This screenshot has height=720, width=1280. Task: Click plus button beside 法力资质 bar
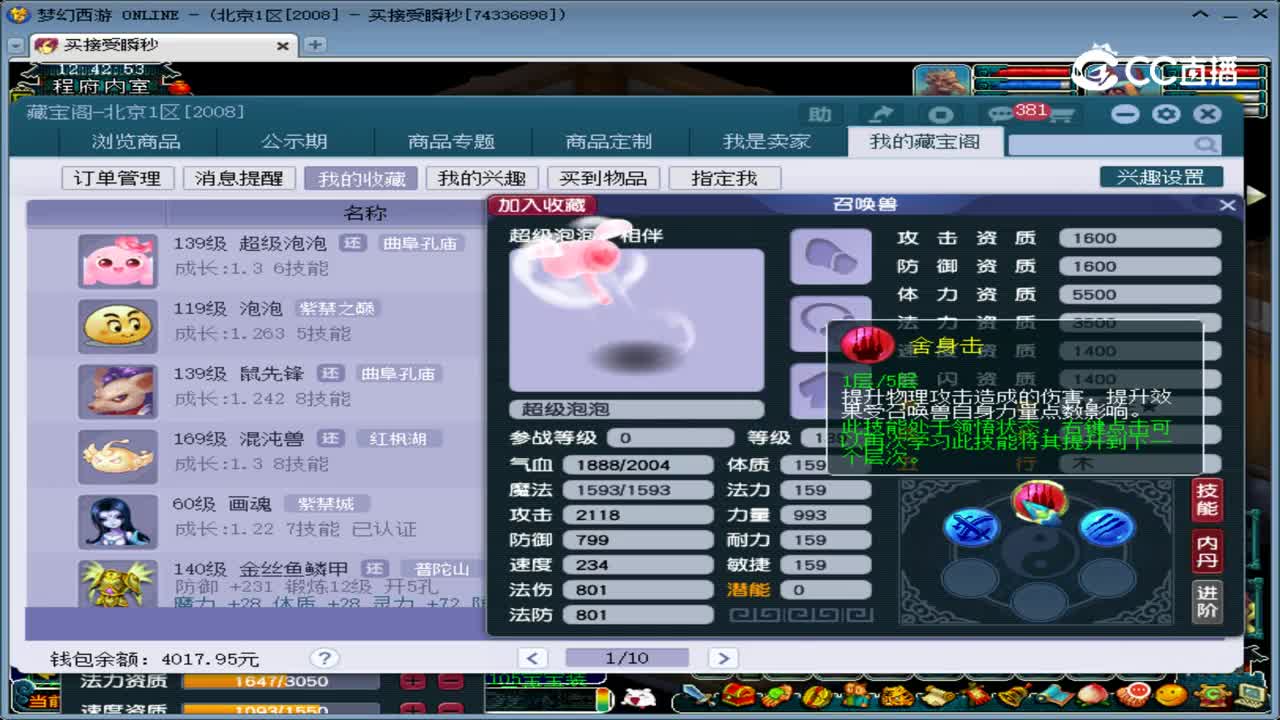pos(413,682)
